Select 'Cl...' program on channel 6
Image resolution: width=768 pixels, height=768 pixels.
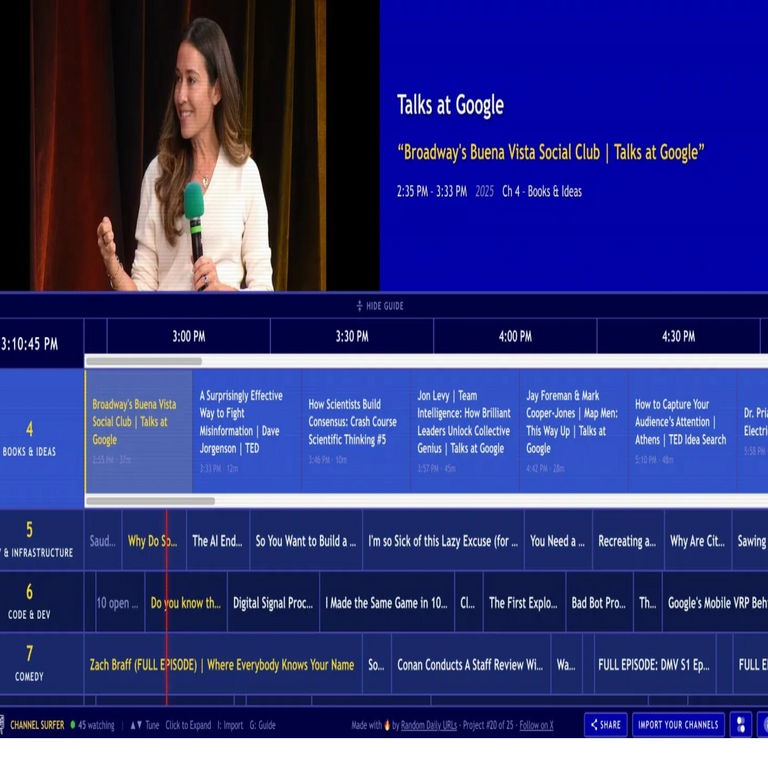469,602
